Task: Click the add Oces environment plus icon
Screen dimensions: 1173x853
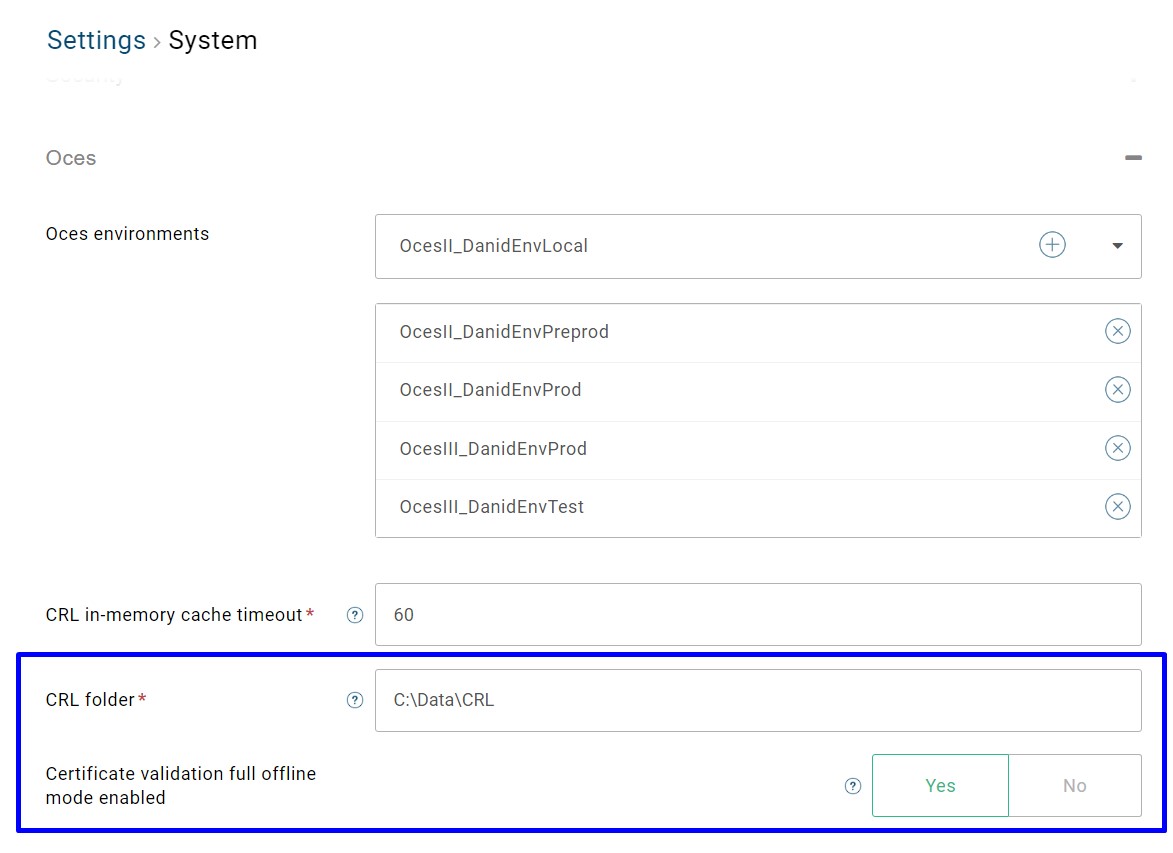Action: point(1052,245)
